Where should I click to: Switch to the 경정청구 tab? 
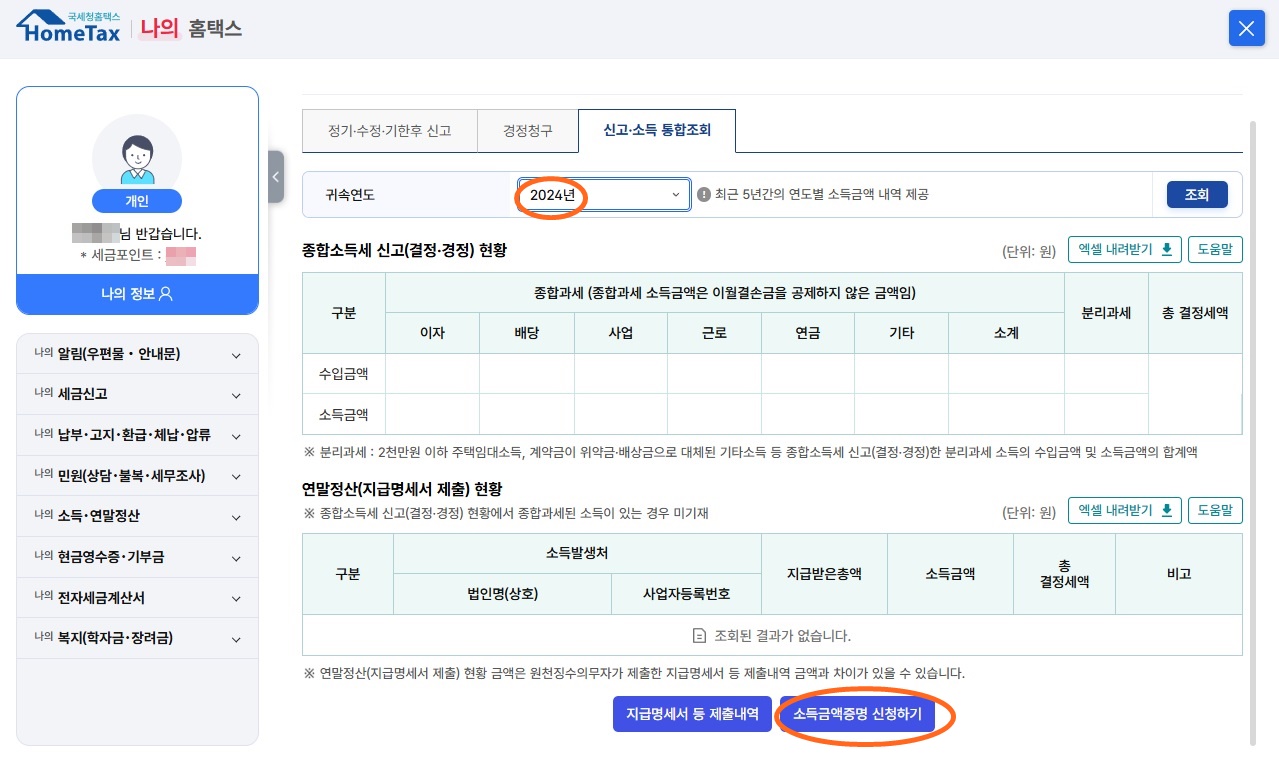click(527, 130)
